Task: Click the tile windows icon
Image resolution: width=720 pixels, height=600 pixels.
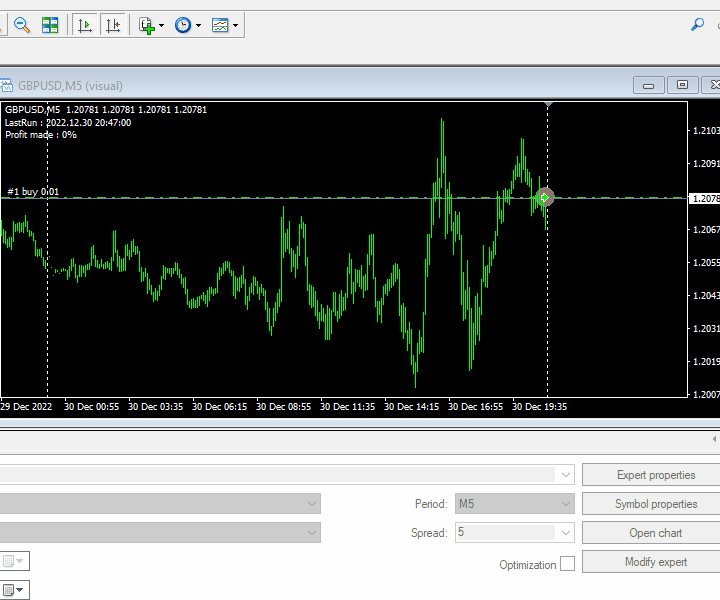Action: tap(50, 25)
